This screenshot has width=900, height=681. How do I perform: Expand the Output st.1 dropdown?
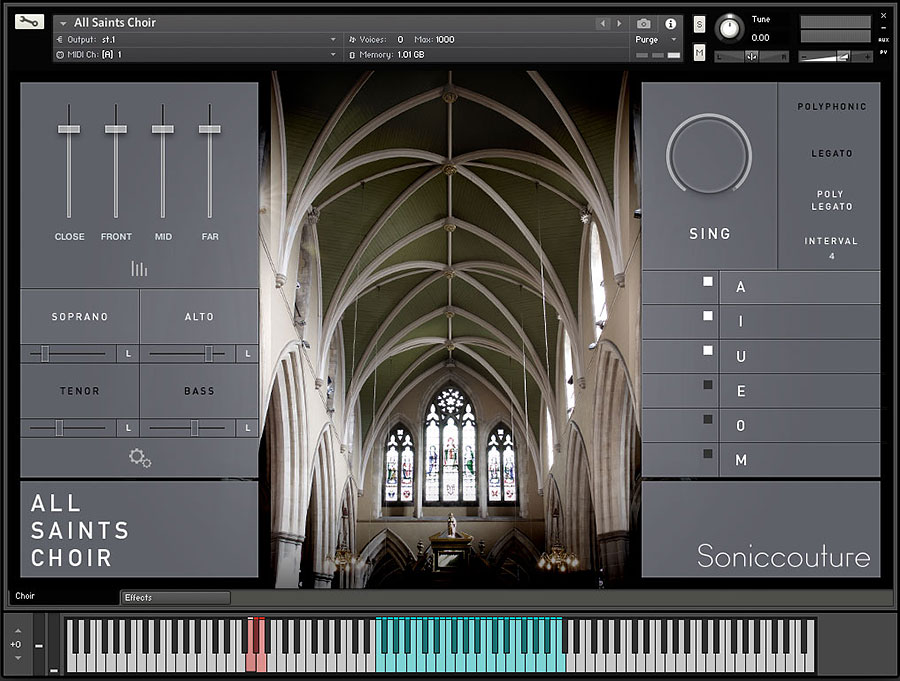(333, 39)
